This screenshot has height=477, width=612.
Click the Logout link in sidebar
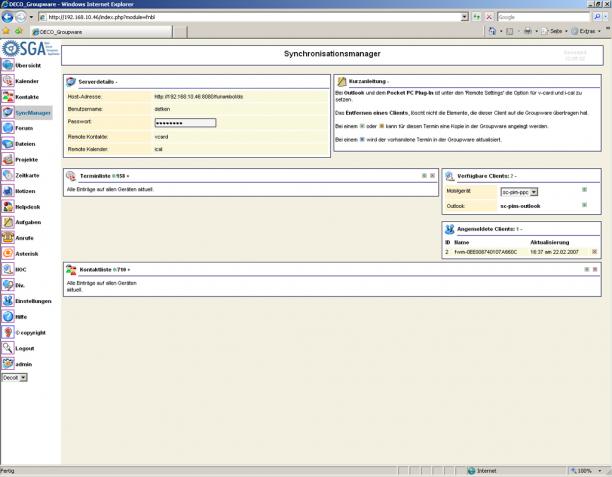click(24, 348)
